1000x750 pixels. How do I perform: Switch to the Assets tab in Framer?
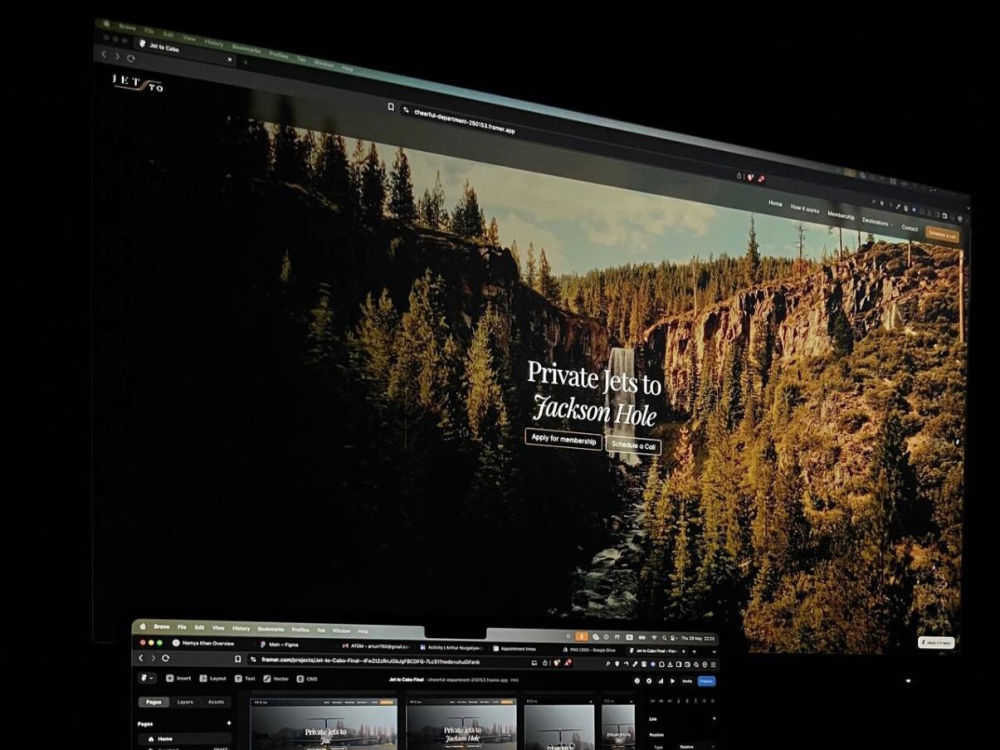click(x=216, y=702)
